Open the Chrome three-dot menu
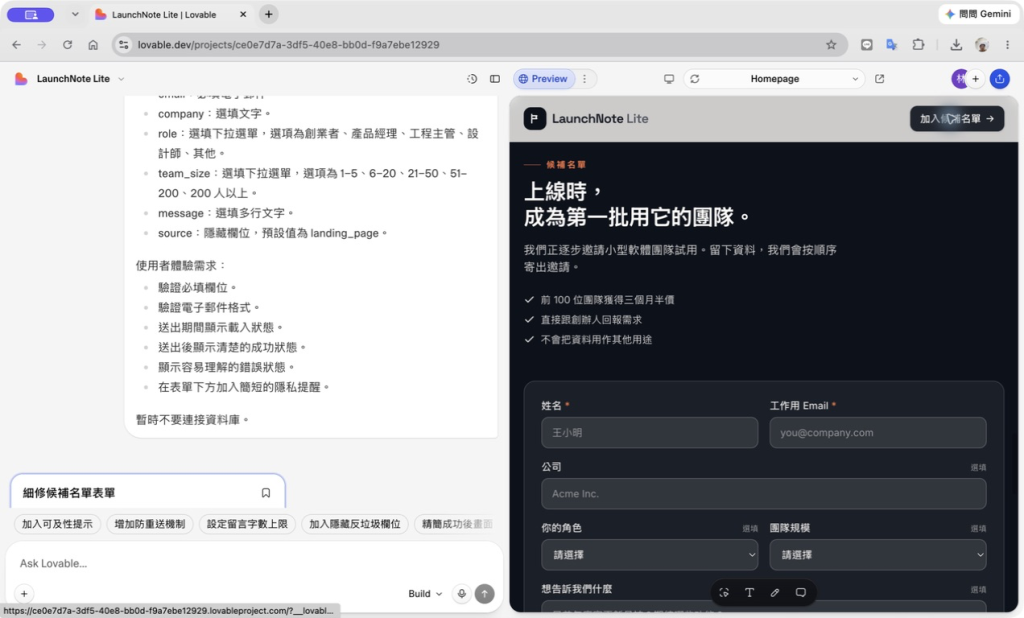1024x618 pixels. point(1007,44)
